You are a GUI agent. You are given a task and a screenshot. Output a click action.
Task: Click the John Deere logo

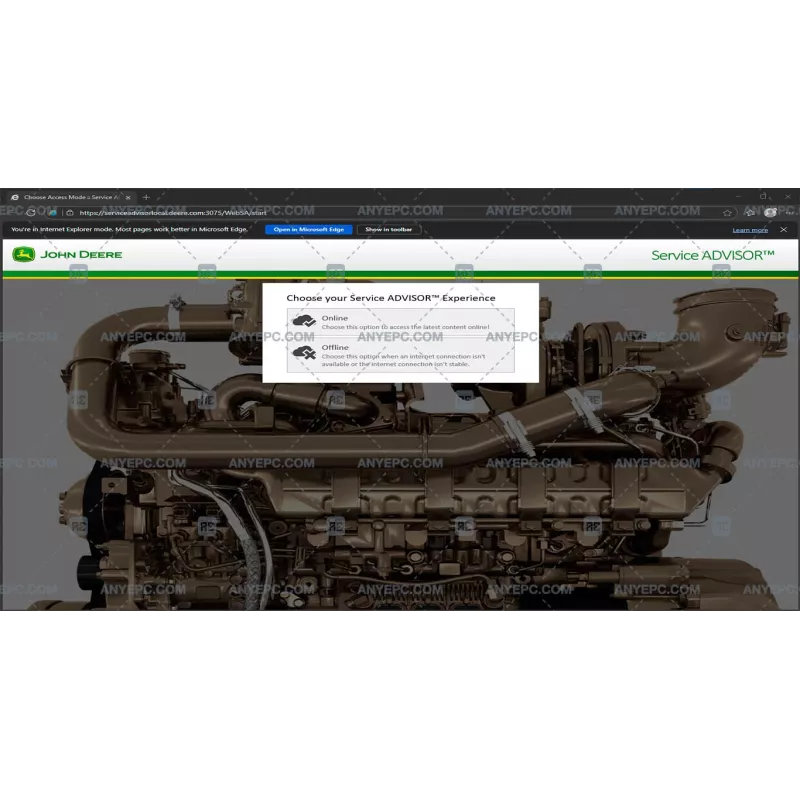(25, 255)
